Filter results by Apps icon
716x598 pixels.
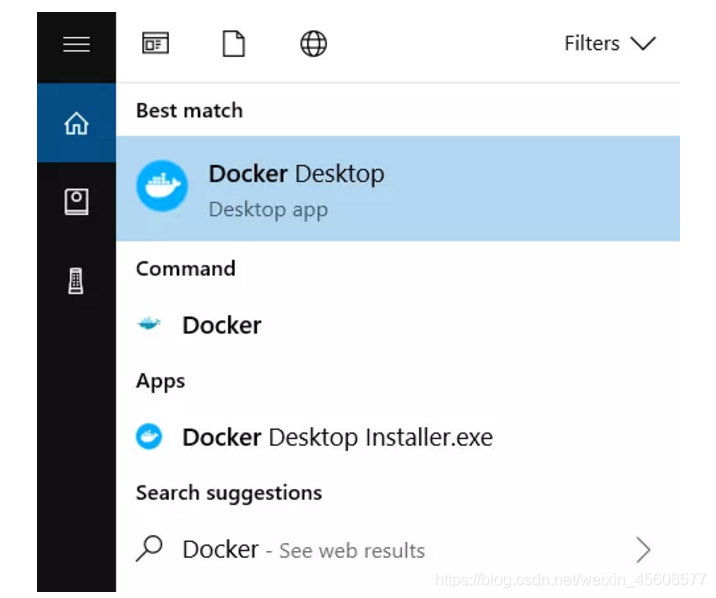(155, 43)
